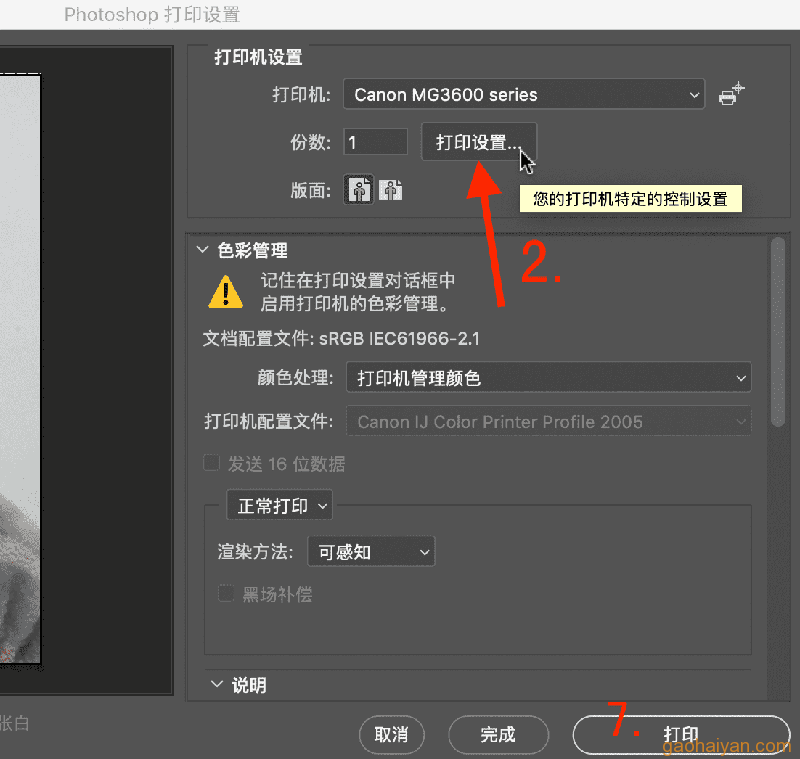
Task: Click the settings panel vertical scrollbar
Action: click(x=778, y=332)
